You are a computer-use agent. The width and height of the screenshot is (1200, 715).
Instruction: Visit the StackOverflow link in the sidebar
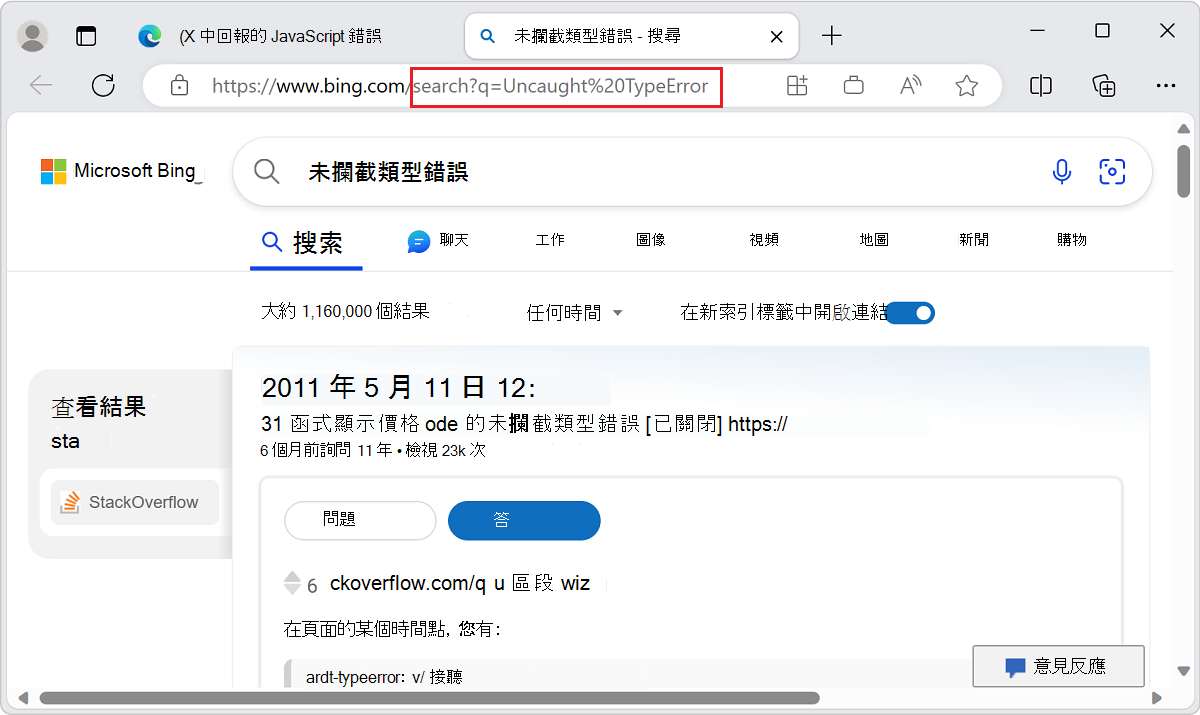(x=135, y=502)
